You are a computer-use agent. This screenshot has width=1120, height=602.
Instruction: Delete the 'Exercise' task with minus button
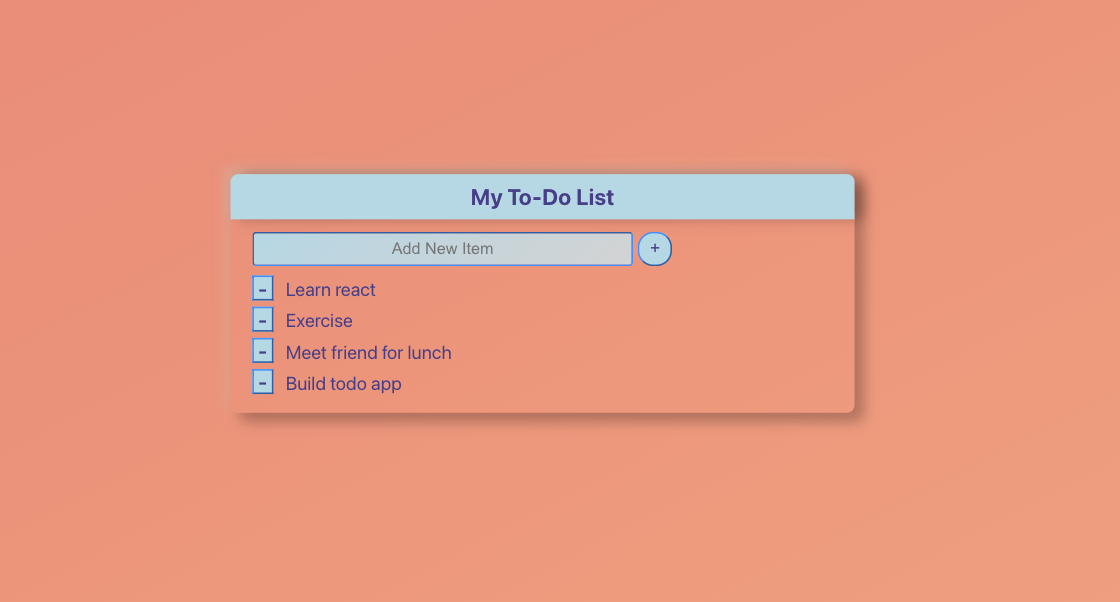point(263,320)
